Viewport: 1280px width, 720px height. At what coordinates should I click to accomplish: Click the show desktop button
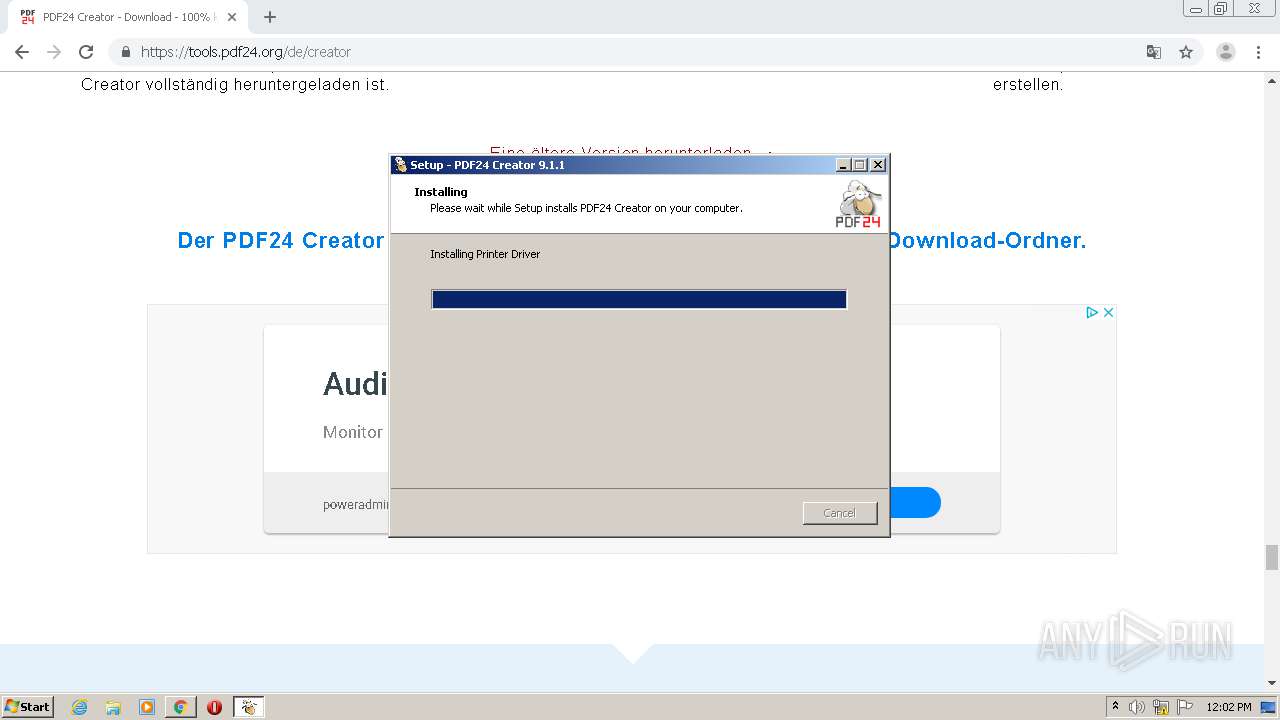[1268, 707]
